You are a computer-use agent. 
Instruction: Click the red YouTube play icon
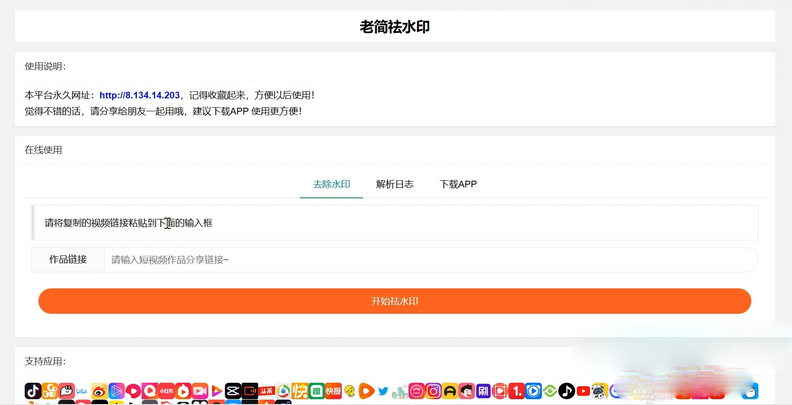pyautogui.click(x=583, y=391)
